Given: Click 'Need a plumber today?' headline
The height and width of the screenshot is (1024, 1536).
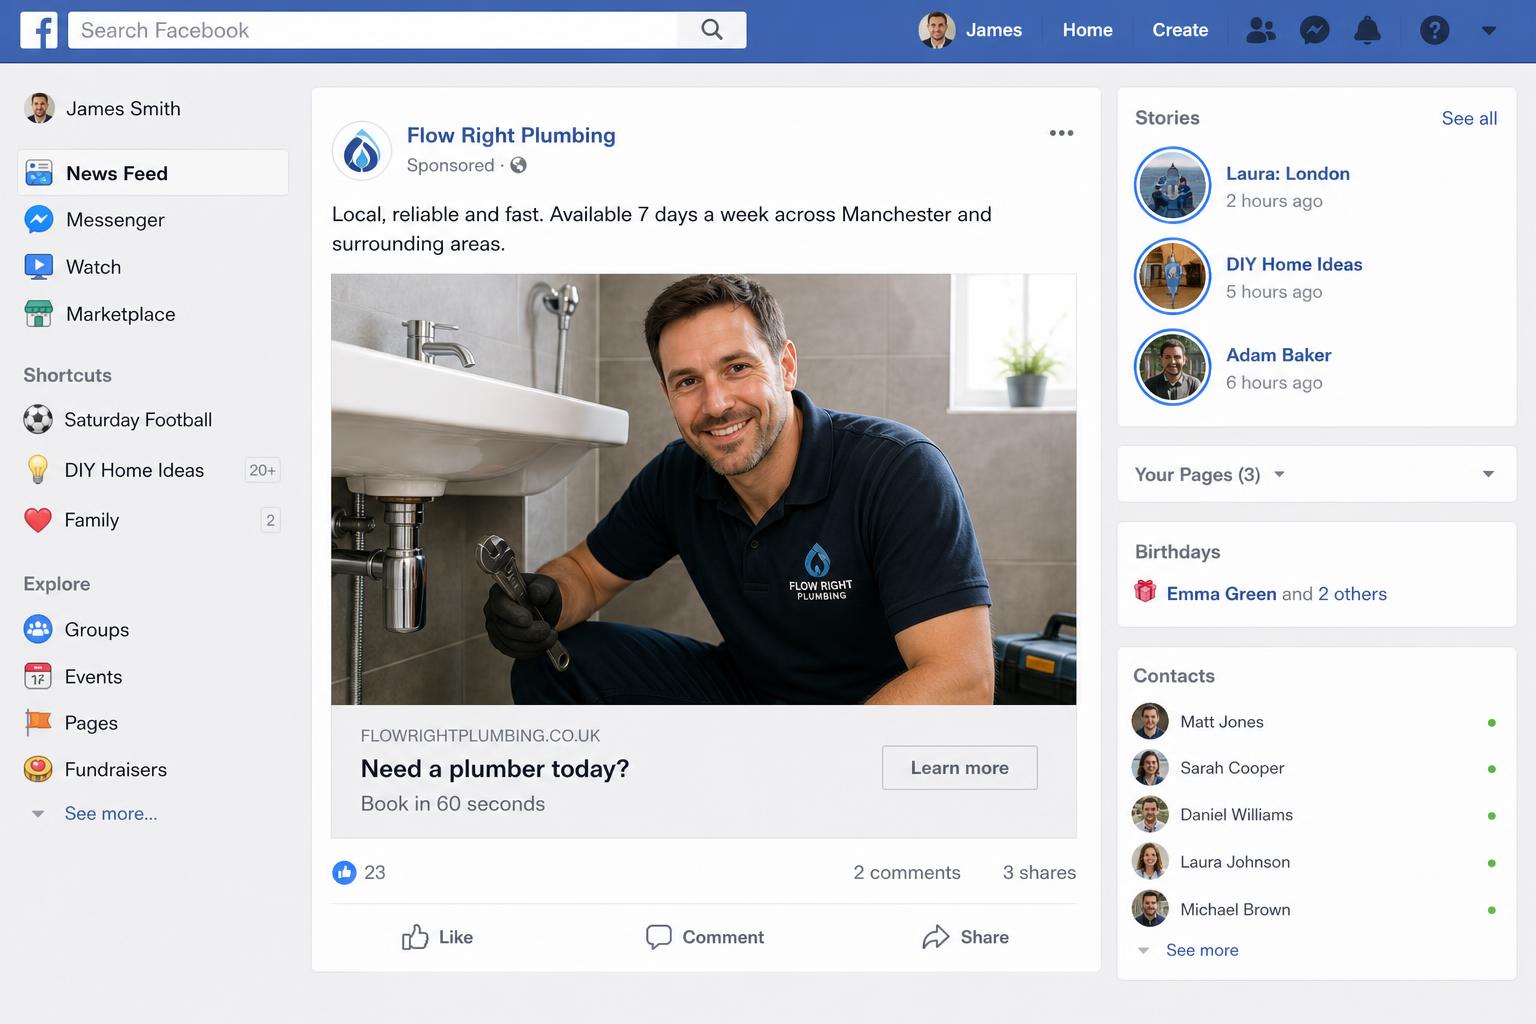Looking at the screenshot, I should [495, 769].
